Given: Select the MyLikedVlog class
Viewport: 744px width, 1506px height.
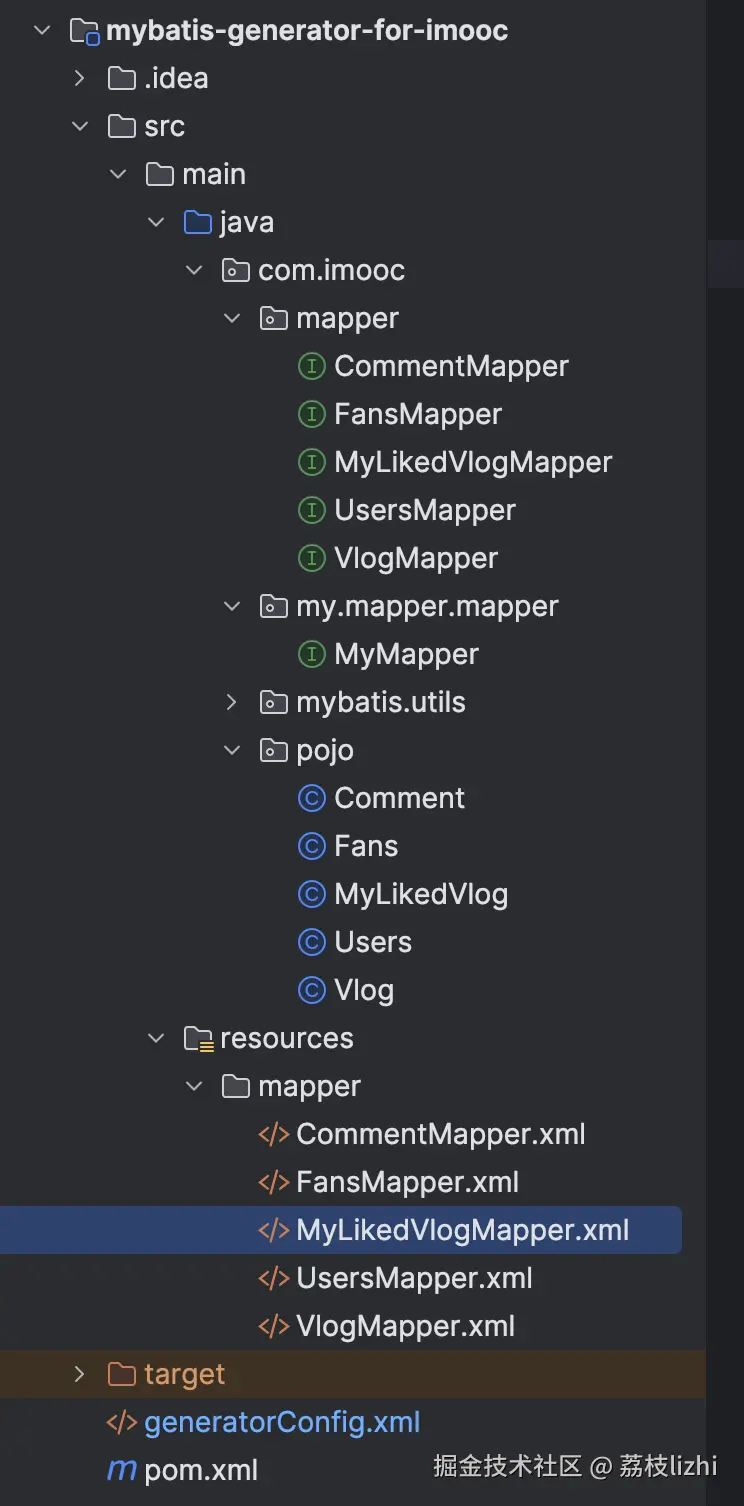Looking at the screenshot, I should tap(421, 895).
